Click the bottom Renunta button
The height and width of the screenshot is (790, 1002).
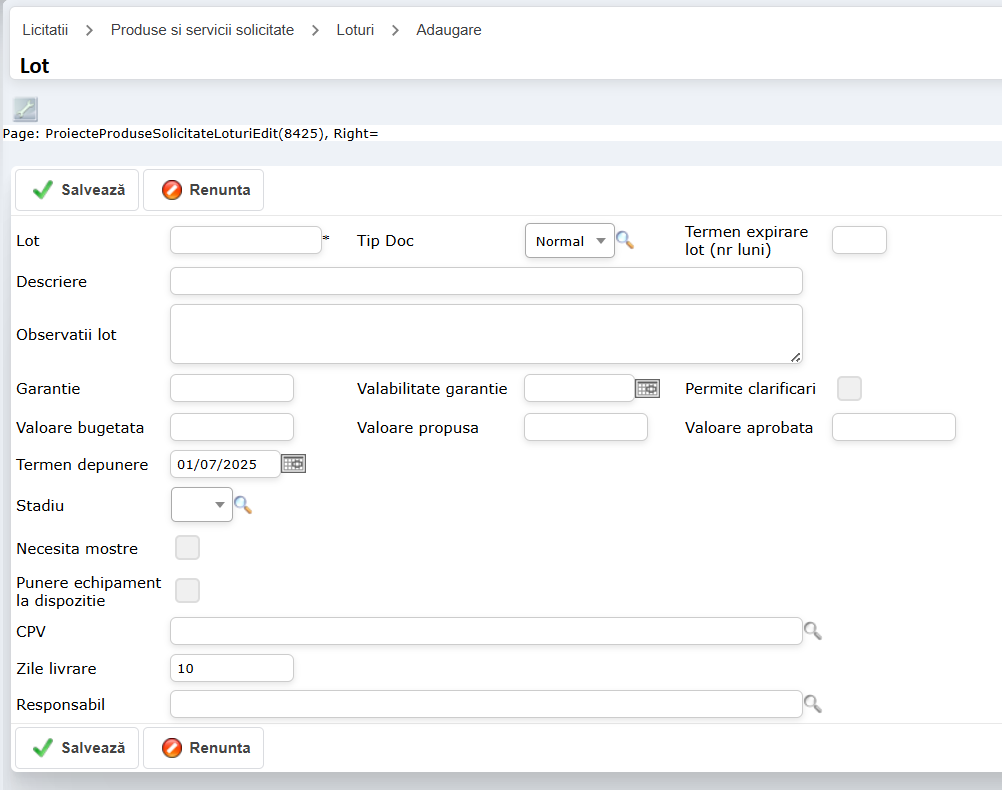pyautogui.click(x=204, y=747)
